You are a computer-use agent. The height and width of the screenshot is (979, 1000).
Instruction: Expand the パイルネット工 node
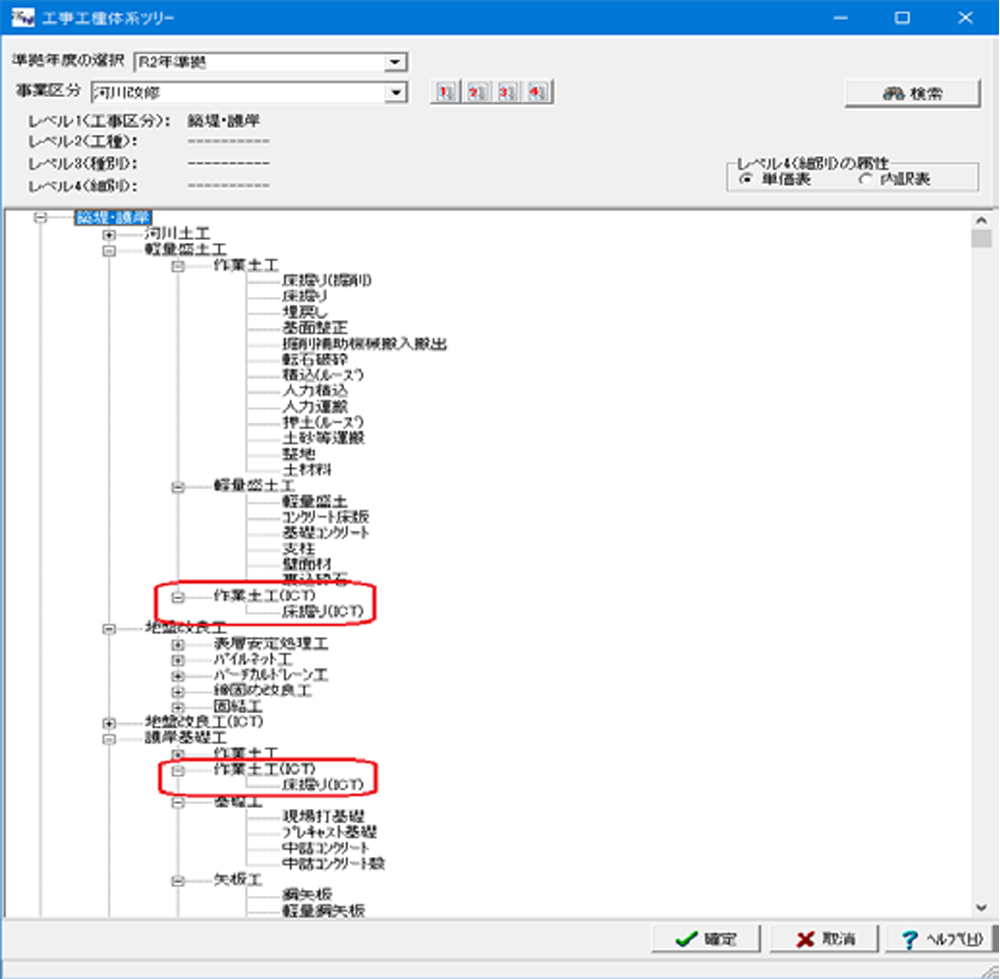(x=178, y=660)
